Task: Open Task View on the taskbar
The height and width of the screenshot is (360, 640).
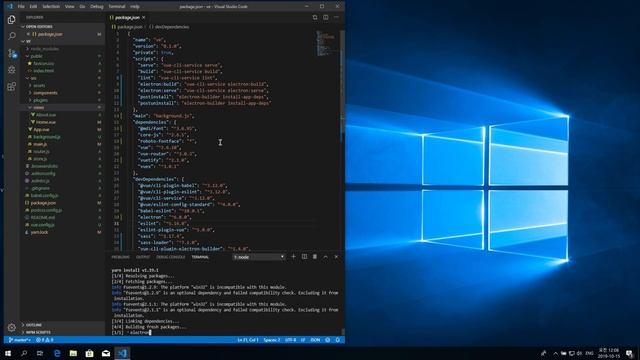Action: click(40, 353)
